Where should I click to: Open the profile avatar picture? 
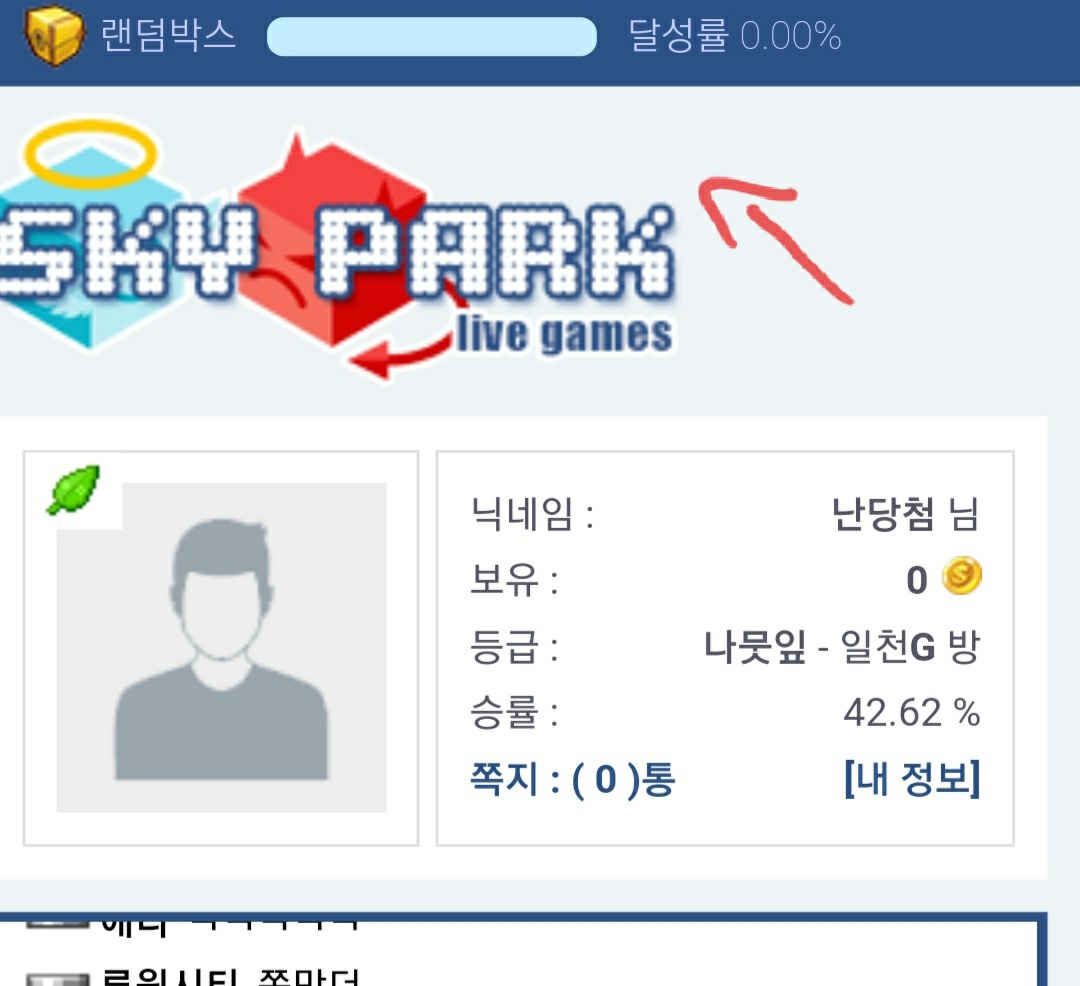pos(221,647)
